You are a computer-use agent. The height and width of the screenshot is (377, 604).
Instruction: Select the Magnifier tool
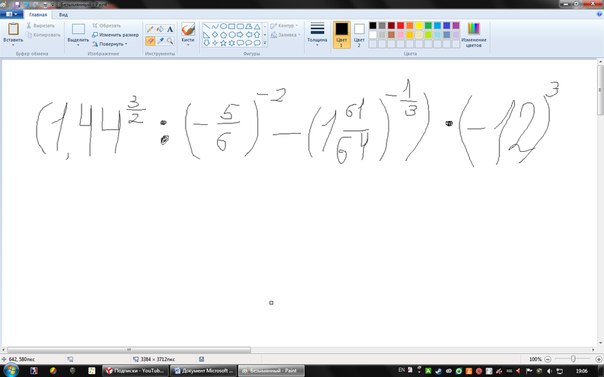click(x=170, y=40)
